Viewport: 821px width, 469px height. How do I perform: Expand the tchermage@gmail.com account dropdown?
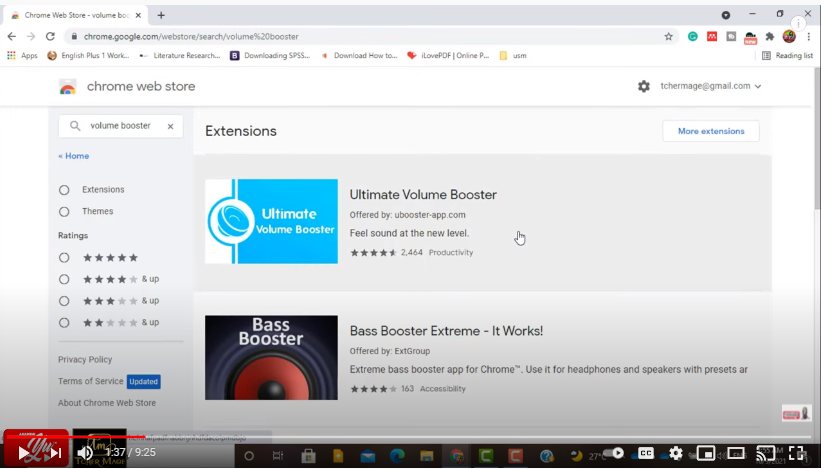711,86
